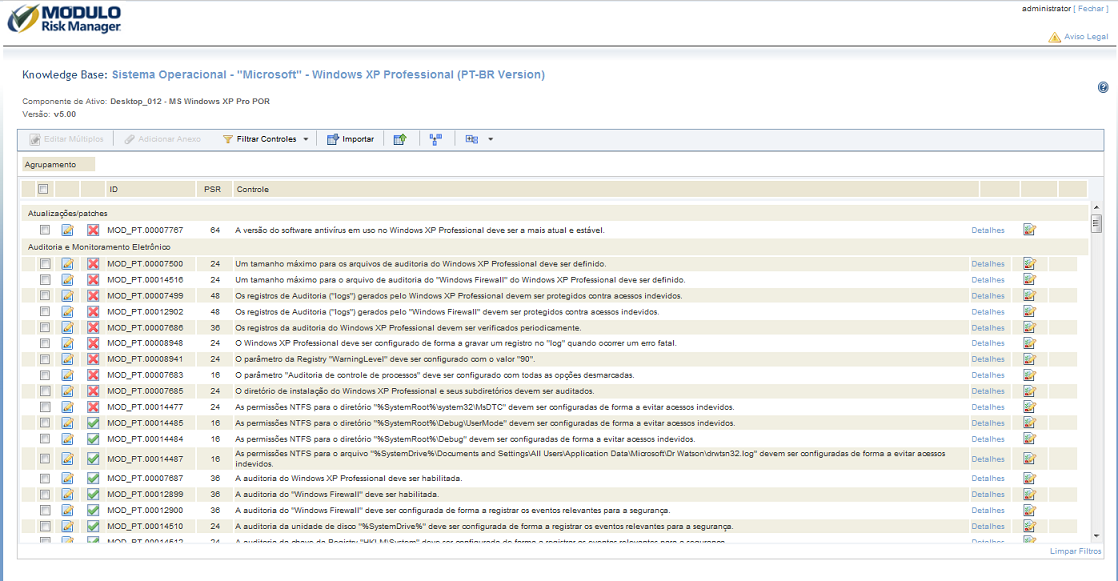Check the box for MOD_PT.00007499
This screenshot has width=1118, height=581.
pos(45,296)
